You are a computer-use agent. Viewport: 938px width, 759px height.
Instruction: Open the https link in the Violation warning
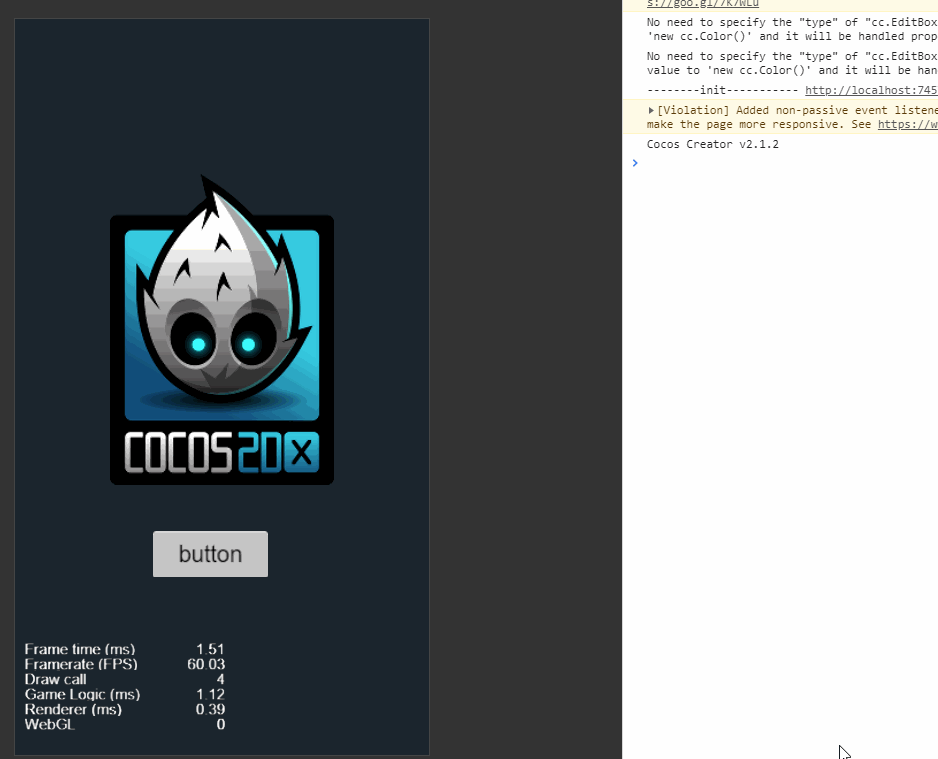[x=907, y=124]
